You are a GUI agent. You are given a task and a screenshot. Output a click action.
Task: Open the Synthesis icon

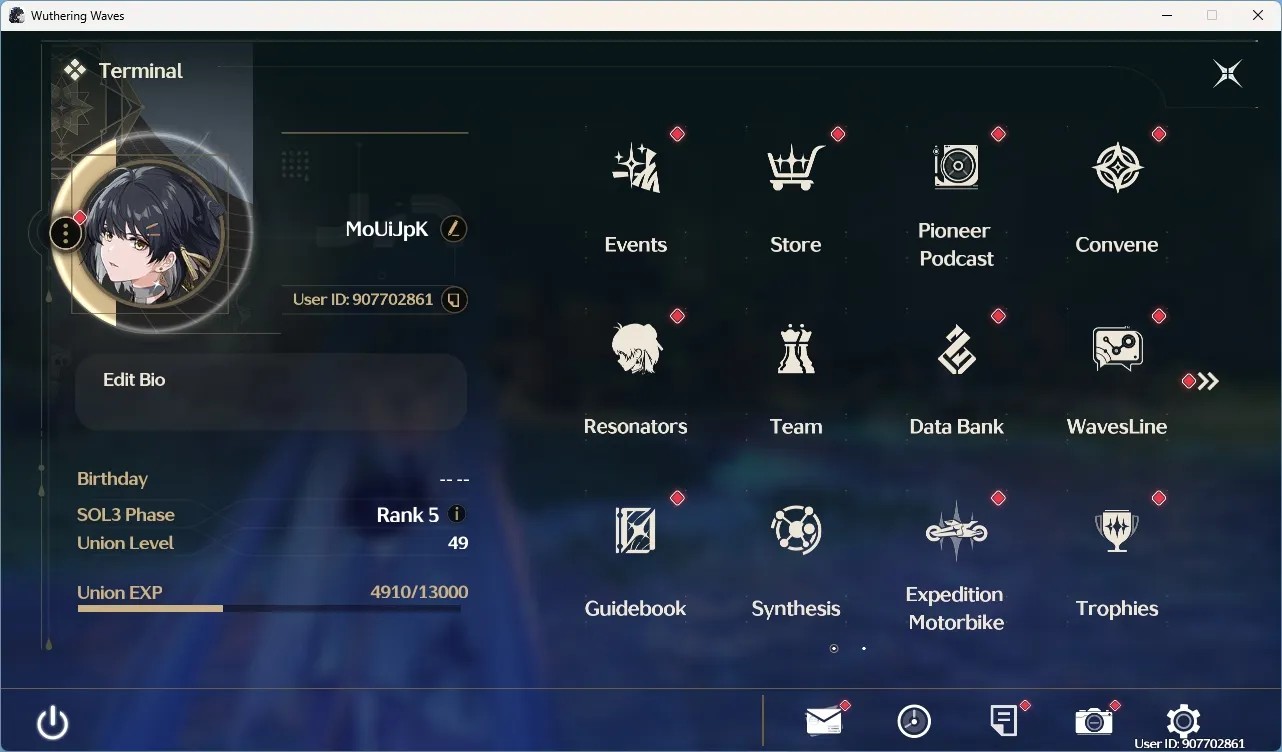(796, 530)
